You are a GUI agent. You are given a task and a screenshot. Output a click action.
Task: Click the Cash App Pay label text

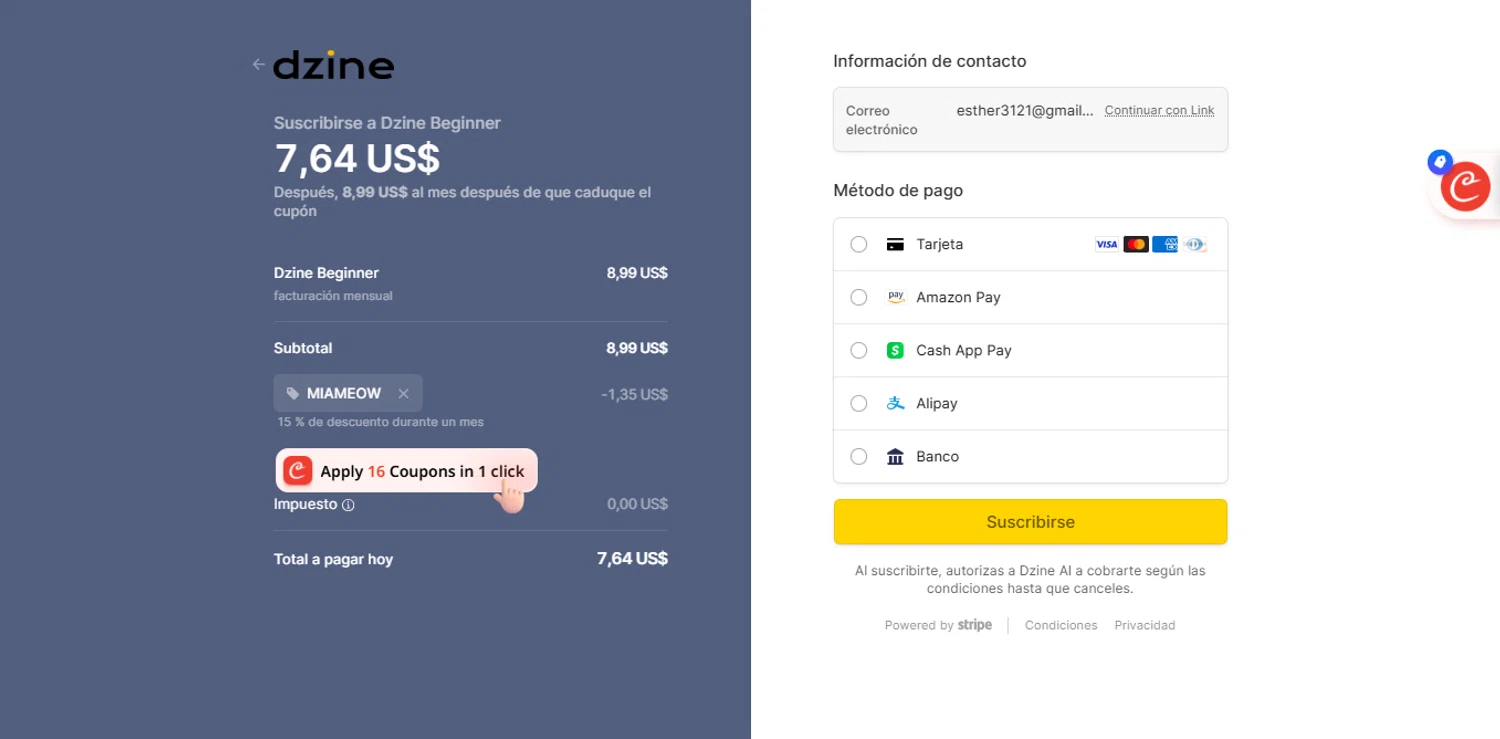964,350
